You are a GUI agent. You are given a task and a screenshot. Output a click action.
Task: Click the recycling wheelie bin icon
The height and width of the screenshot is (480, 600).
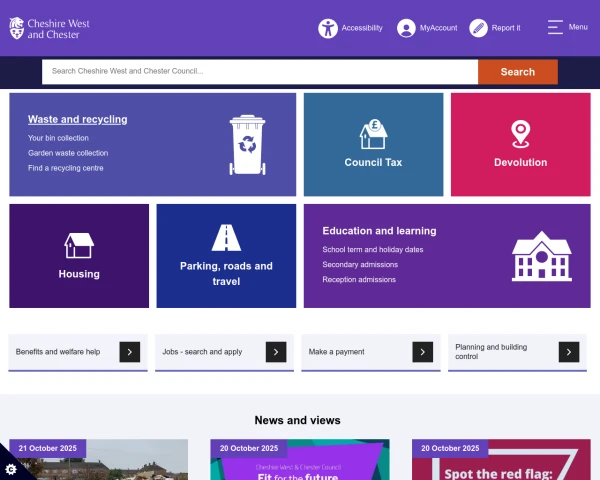[248, 145]
